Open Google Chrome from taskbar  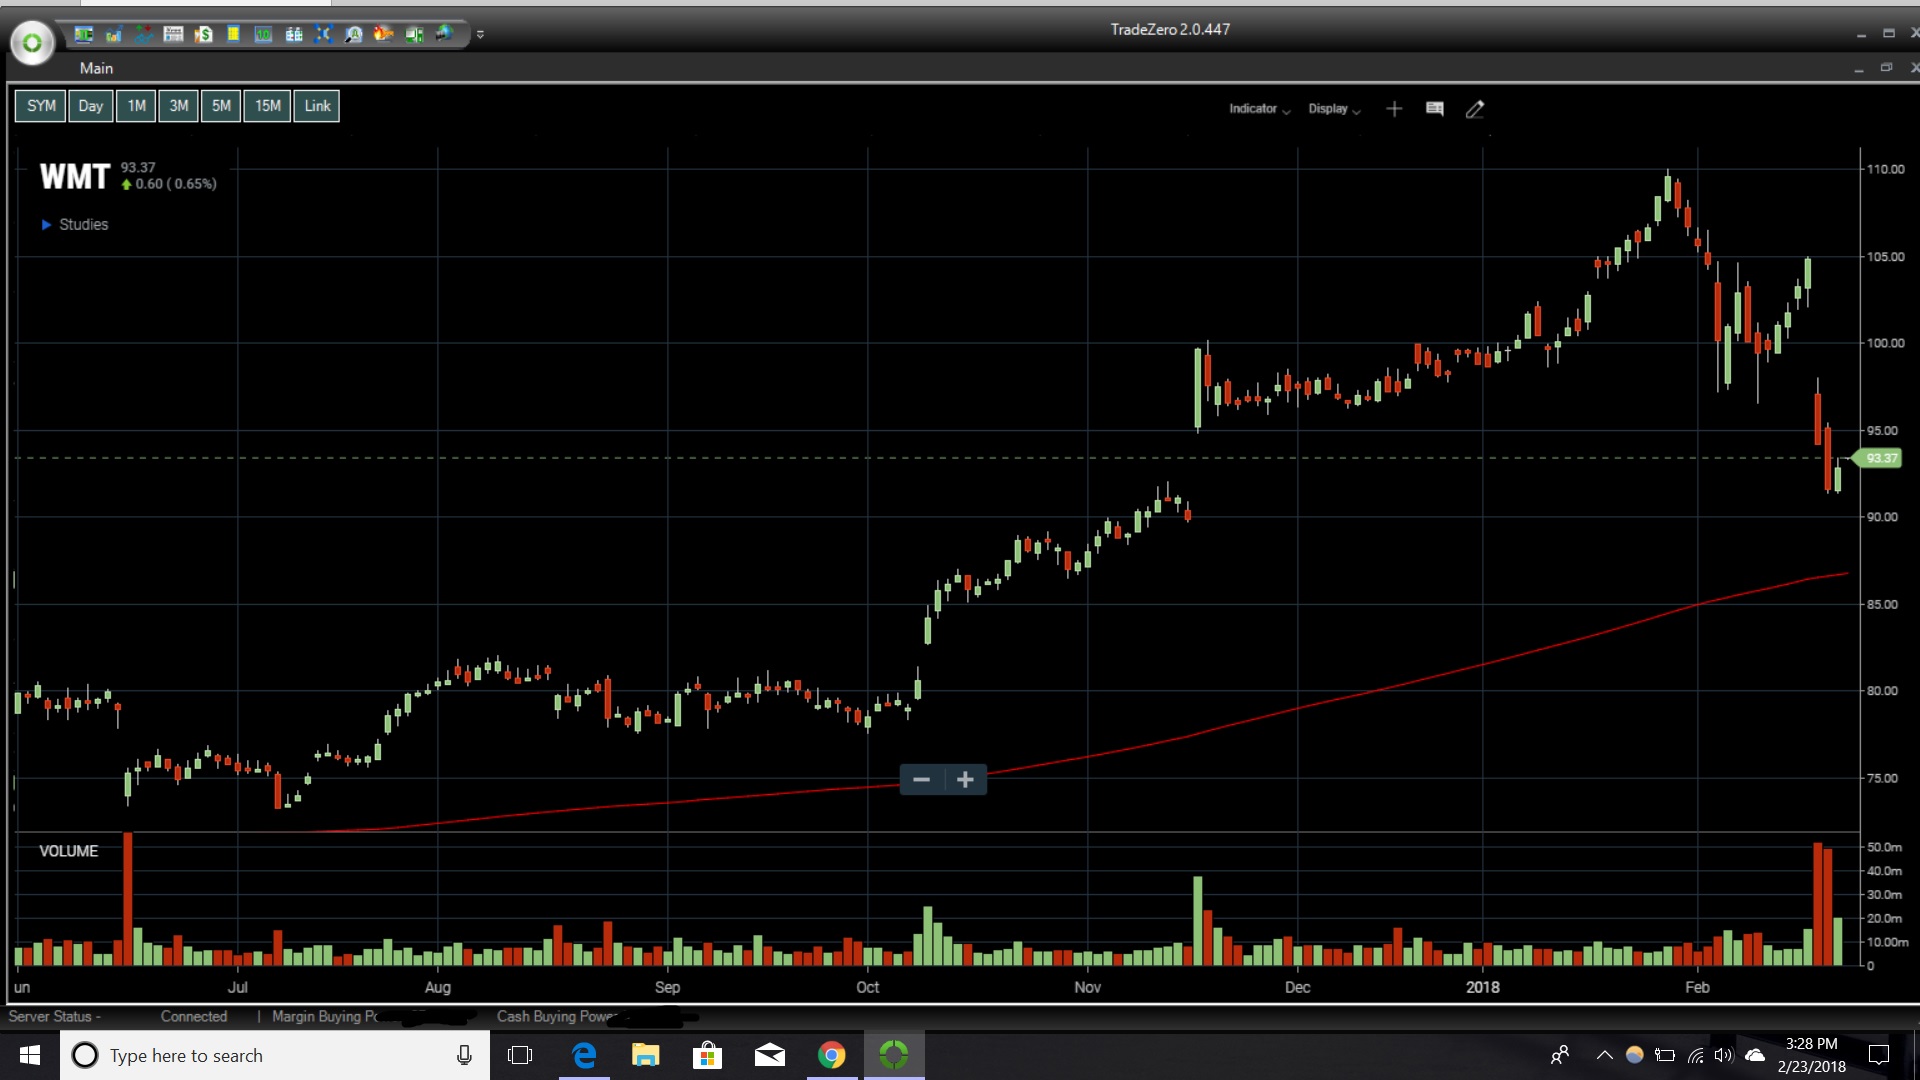point(831,1055)
